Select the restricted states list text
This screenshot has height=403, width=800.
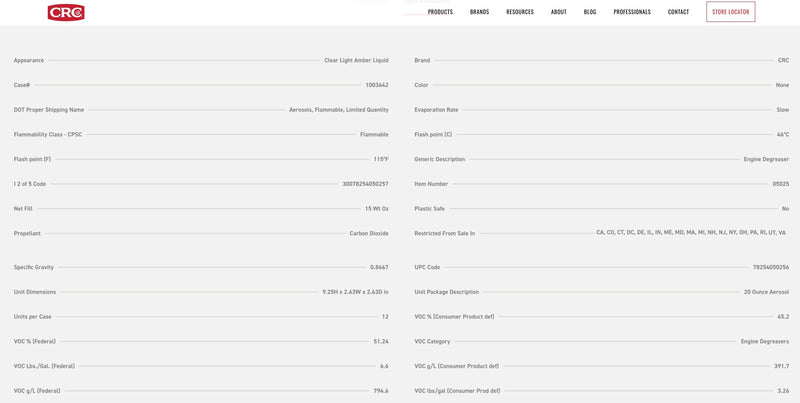691,233
